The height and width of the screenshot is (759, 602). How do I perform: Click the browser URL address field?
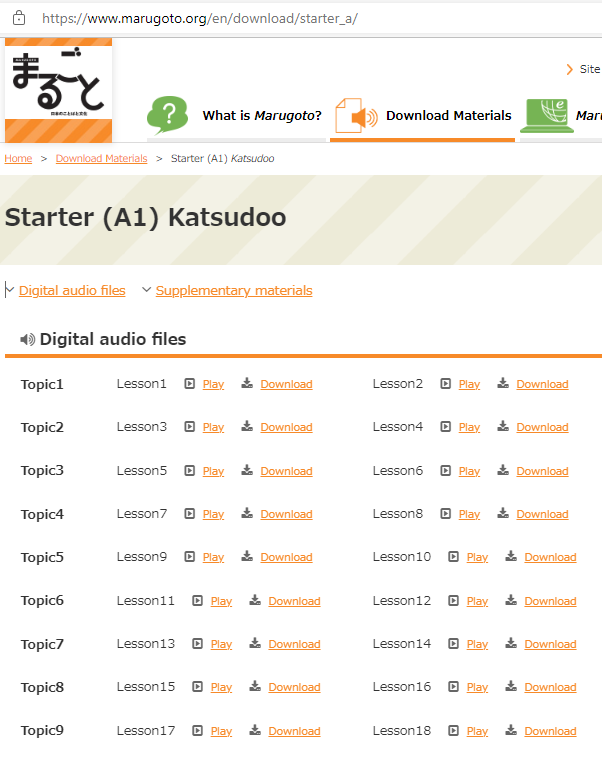tap(310, 18)
